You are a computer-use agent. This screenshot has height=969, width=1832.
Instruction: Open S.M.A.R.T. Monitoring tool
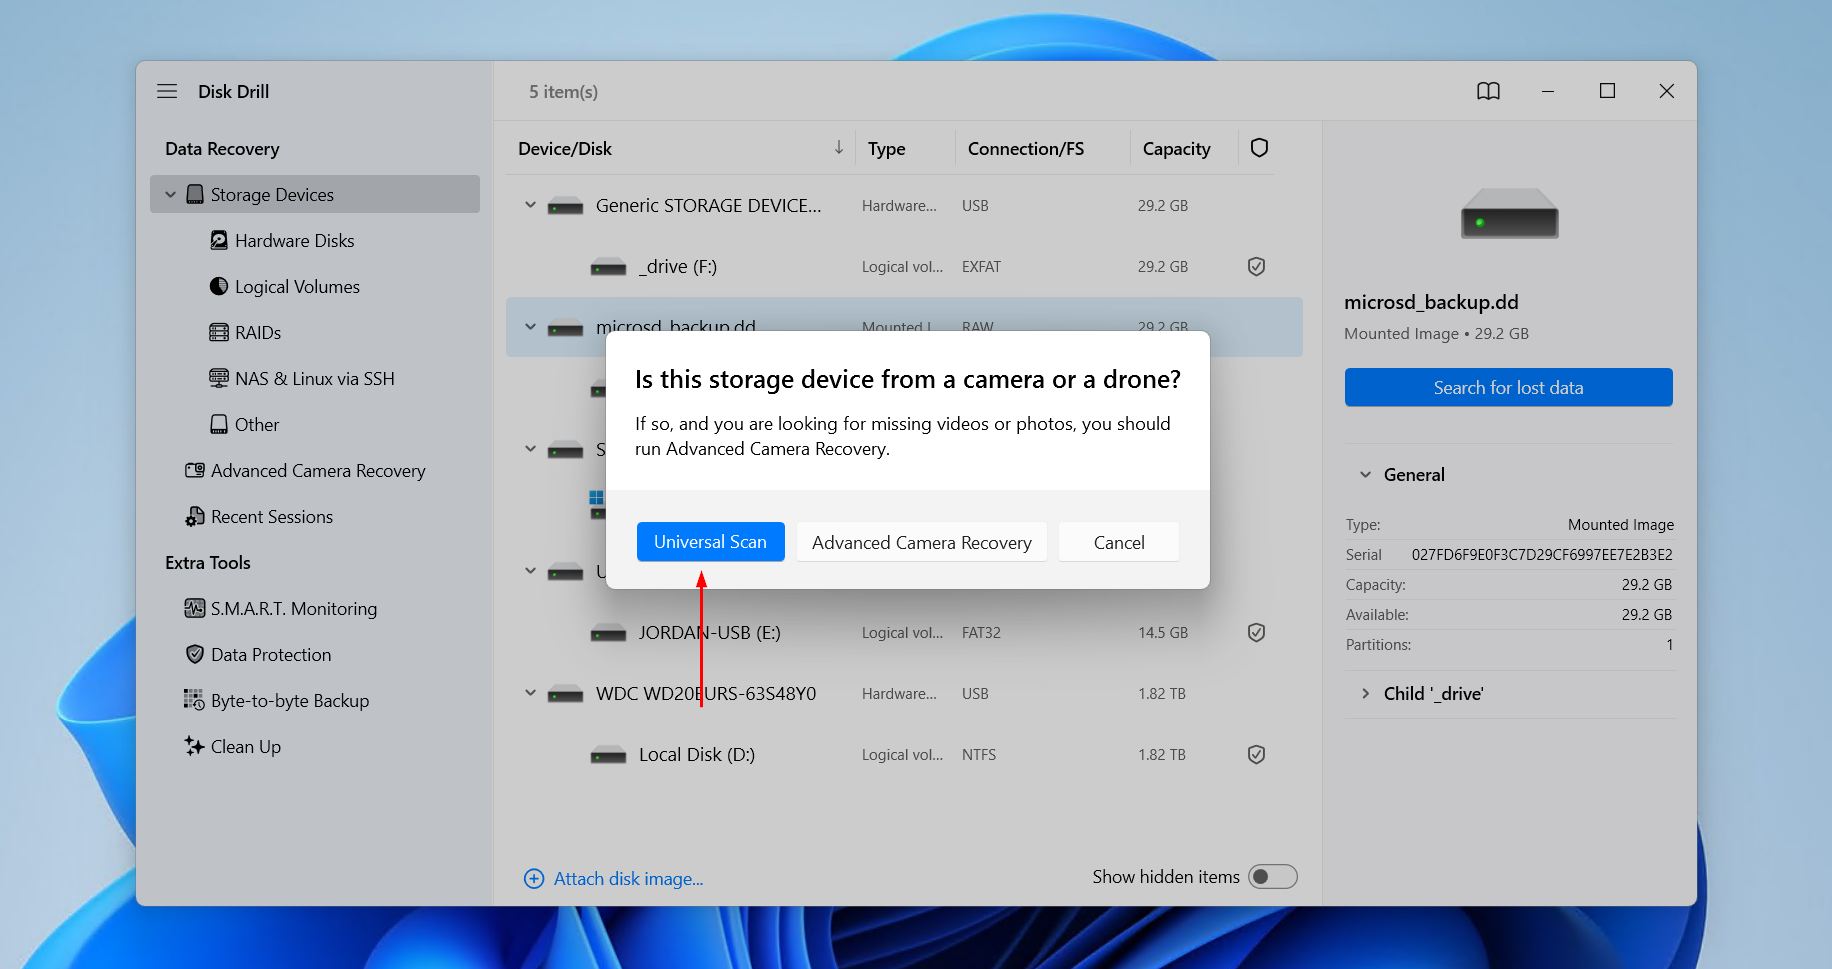(x=293, y=609)
